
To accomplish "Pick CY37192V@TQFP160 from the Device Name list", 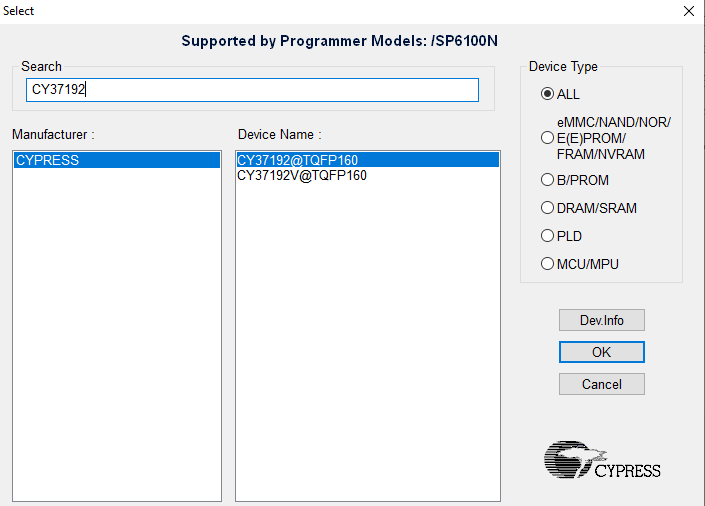I will (x=302, y=175).
